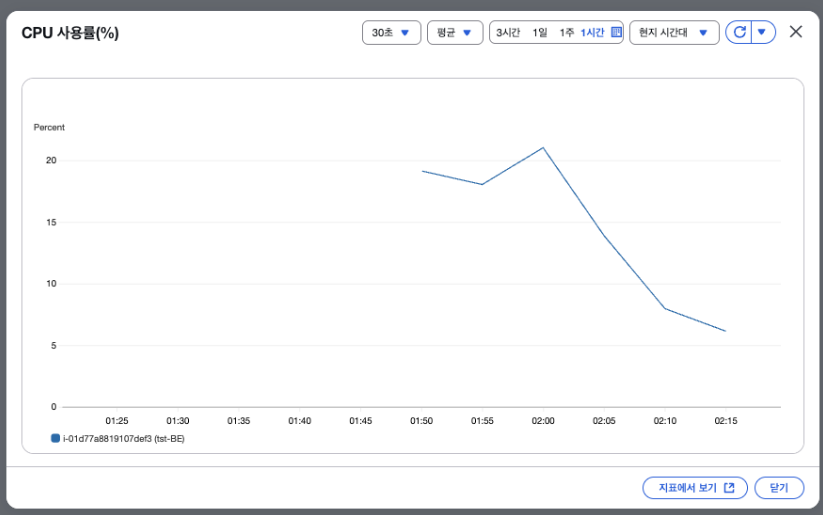Expand the refresh interval dropdown arrow
Screen dimensions: 823x515
[763, 33]
